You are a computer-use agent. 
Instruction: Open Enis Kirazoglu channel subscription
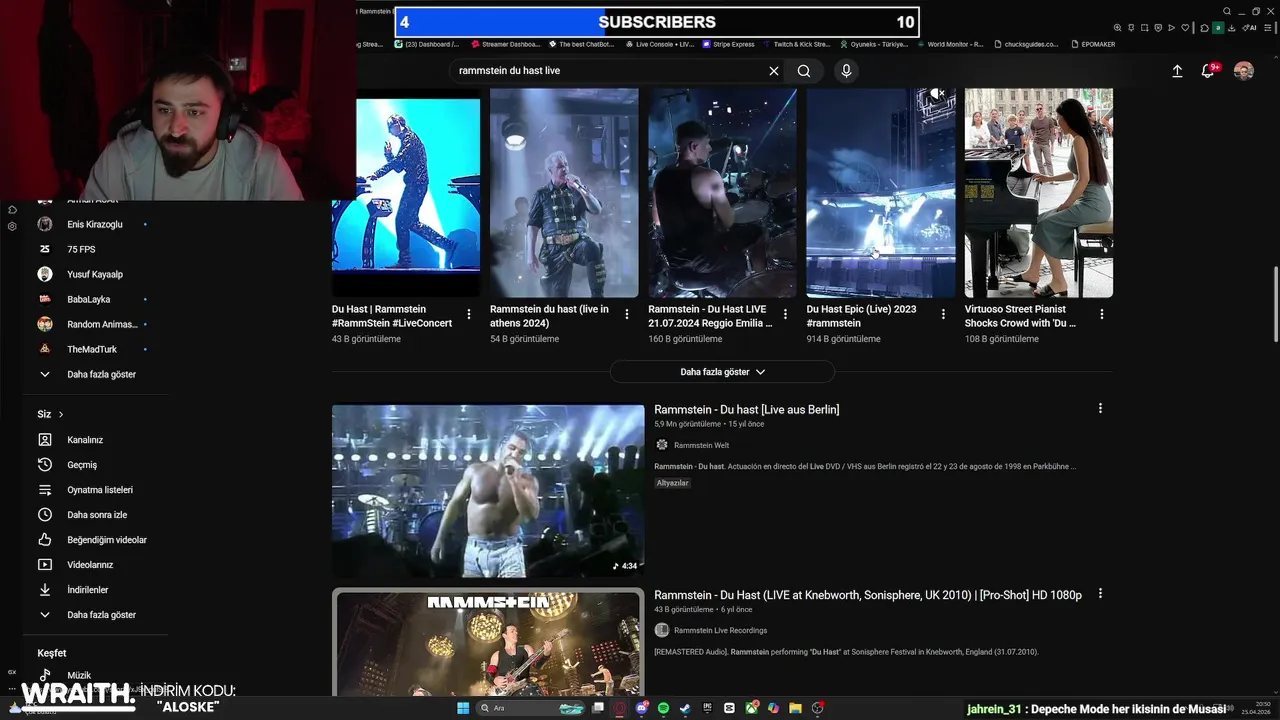95,224
